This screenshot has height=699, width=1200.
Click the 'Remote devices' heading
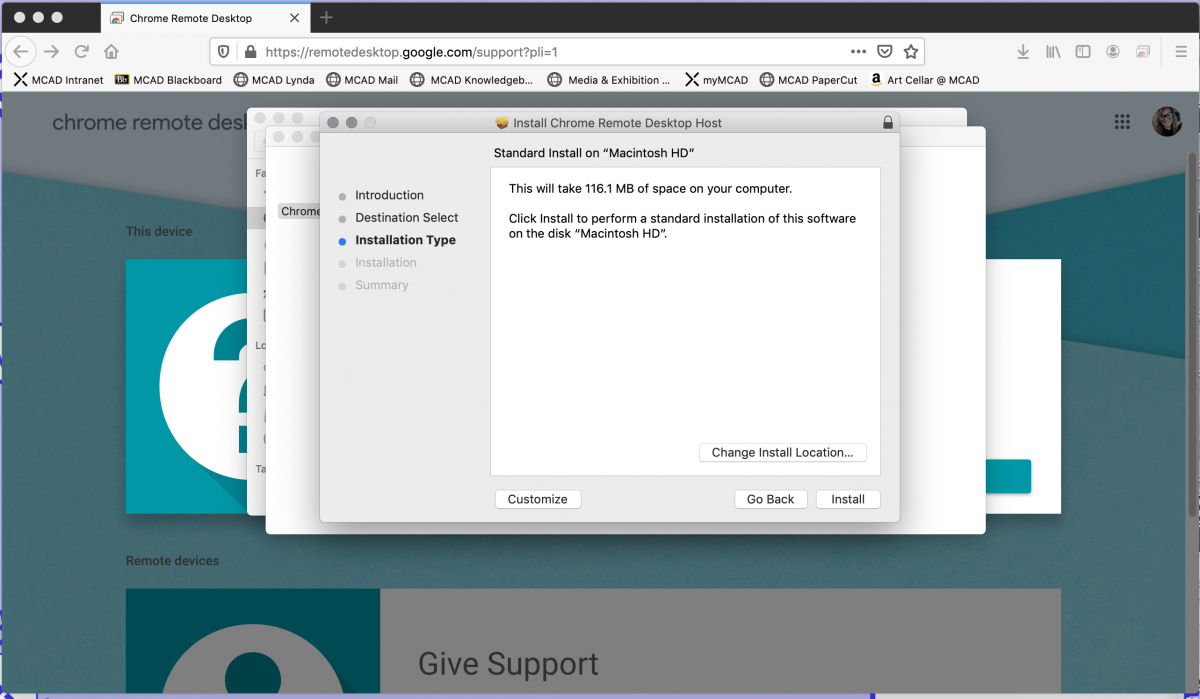point(172,561)
